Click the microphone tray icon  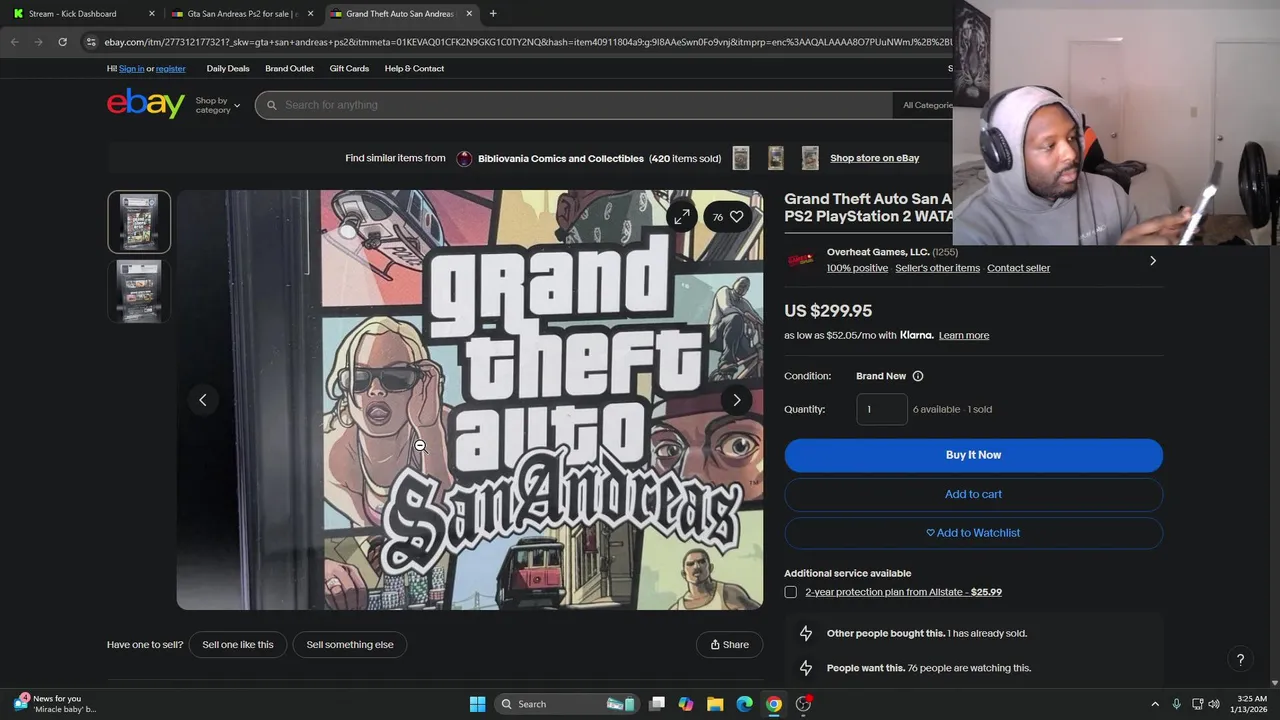[x=1176, y=704]
